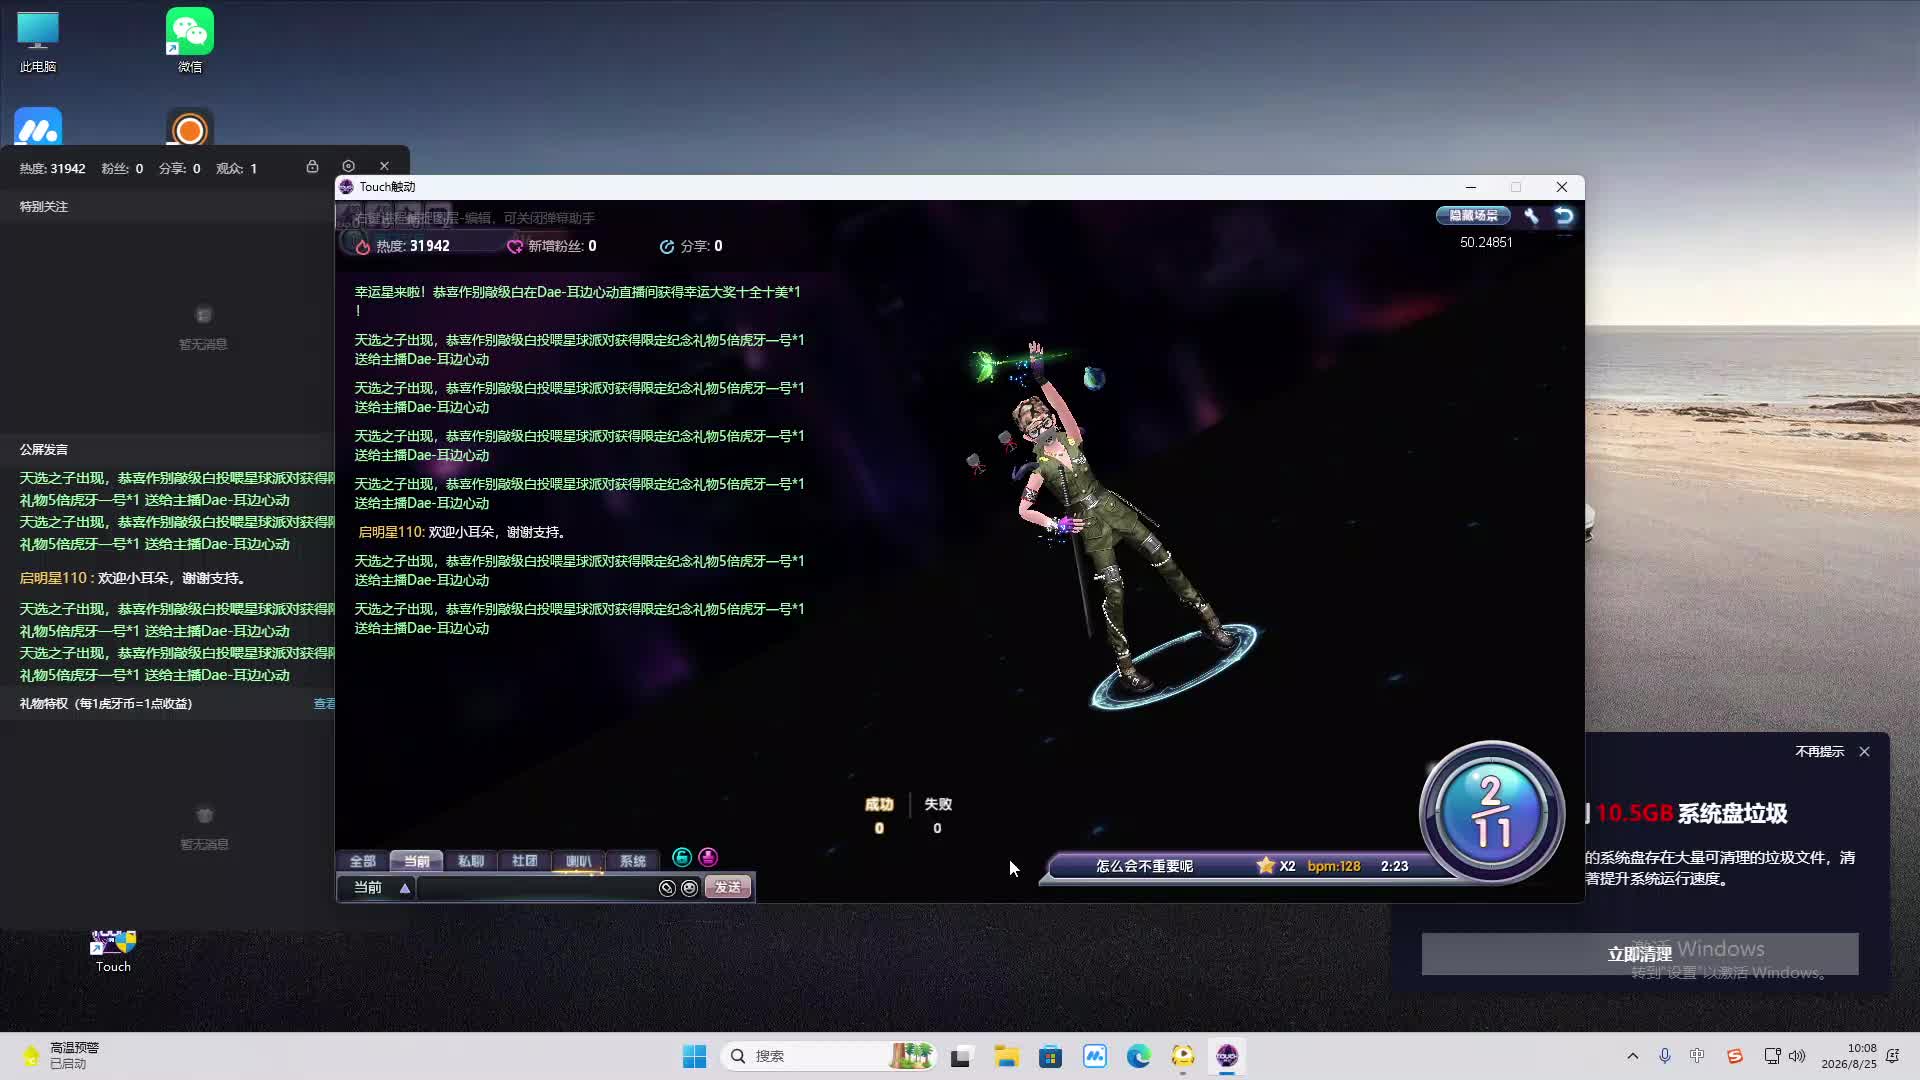Click the Touch game taskbar icon

[x=1227, y=1056]
